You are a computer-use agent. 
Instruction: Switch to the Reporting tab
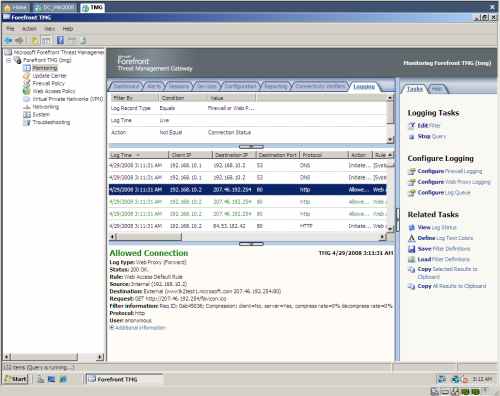click(x=276, y=86)
